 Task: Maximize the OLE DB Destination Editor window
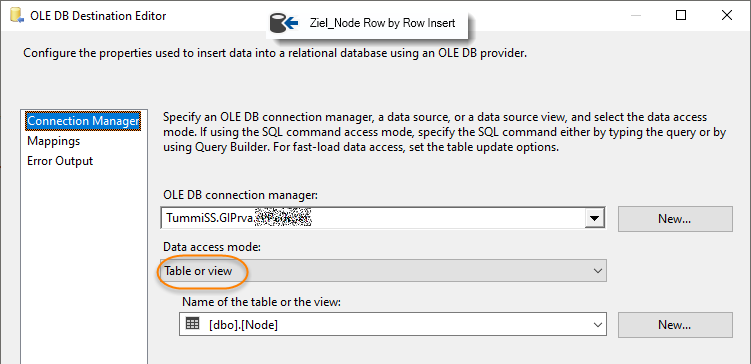pos(681,15)
